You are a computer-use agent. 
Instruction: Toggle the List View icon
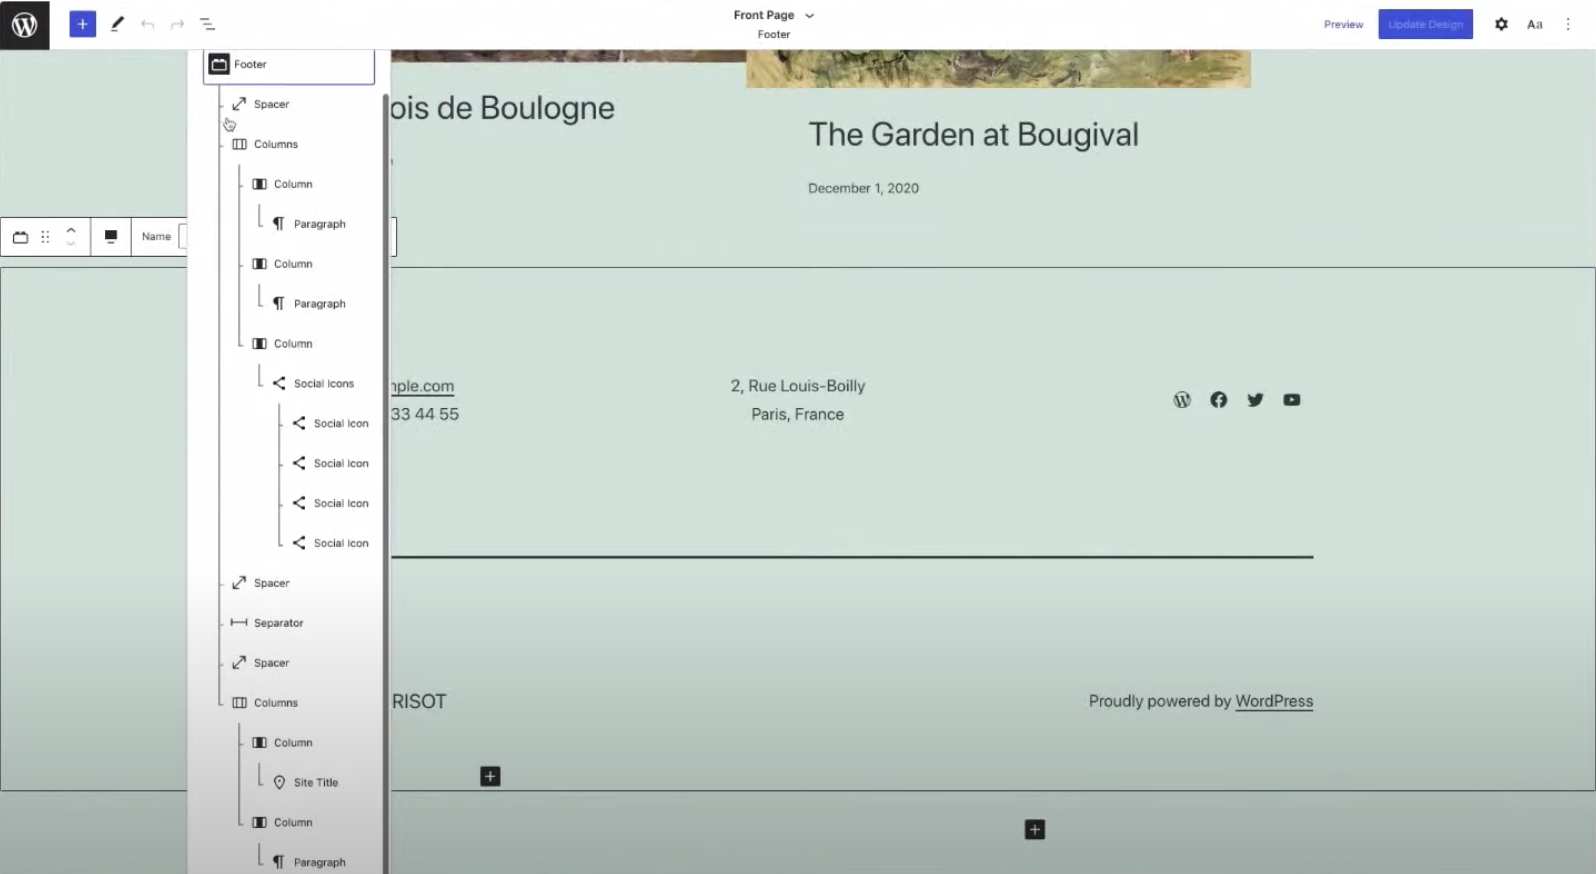pos(207,24)
